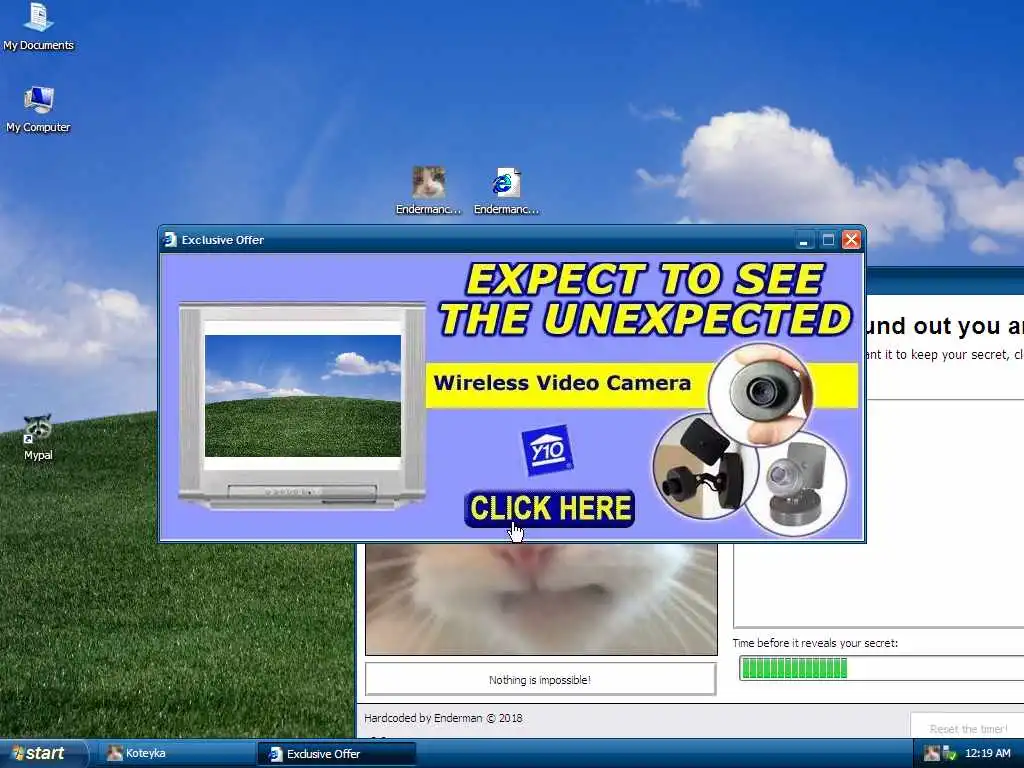Open the My Documents desktop icon
Image resolution: width=1024 pixels, height=768 pixels.
click(x=38, y=26)
